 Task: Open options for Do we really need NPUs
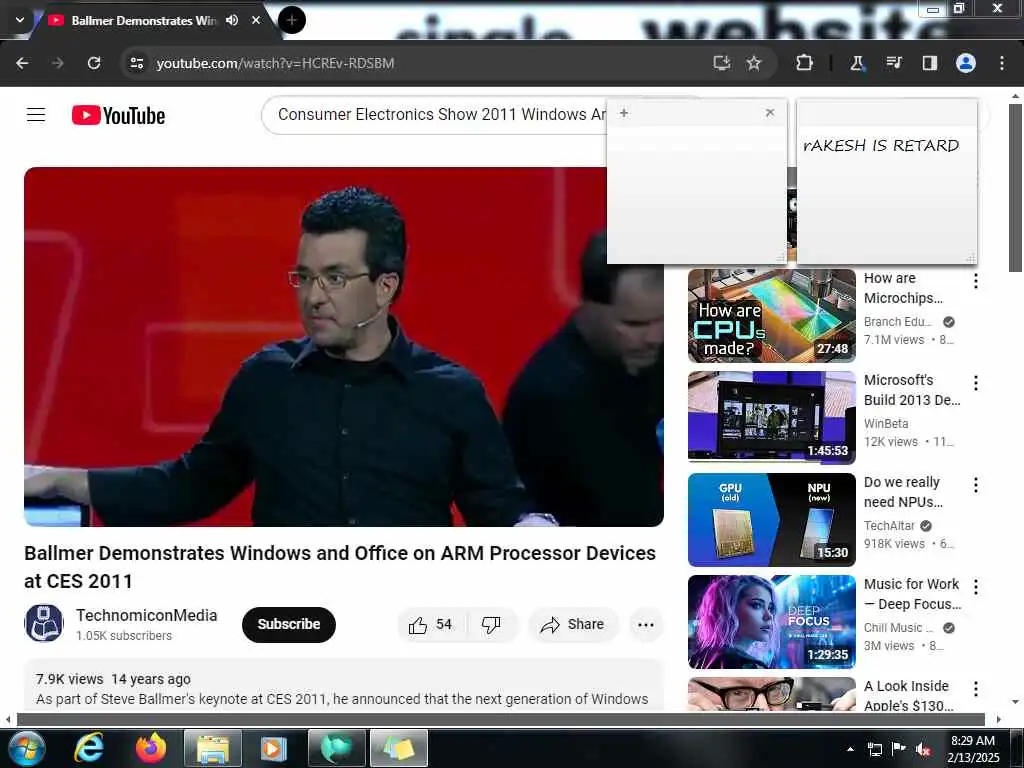[976, 485]
